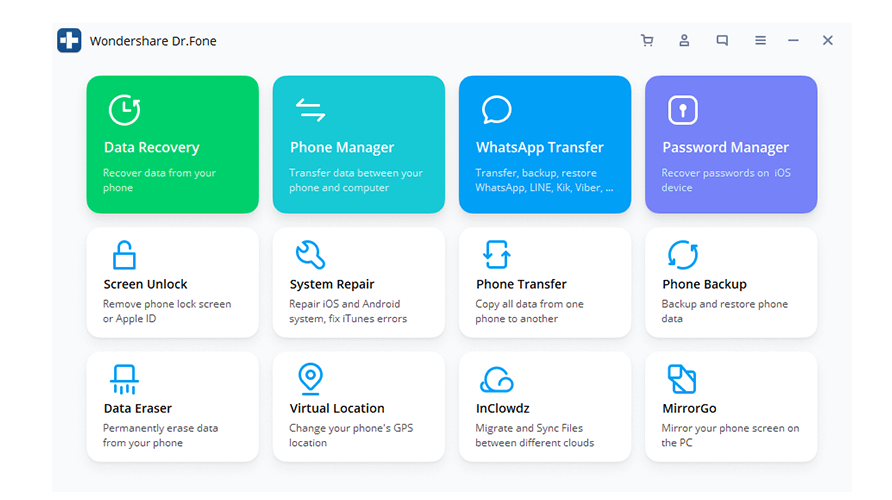The width and height of the screenshot is (892, 500).
Task: Click the WhatsApp Transfer chat bubble icon
Action: coord(496,110)
